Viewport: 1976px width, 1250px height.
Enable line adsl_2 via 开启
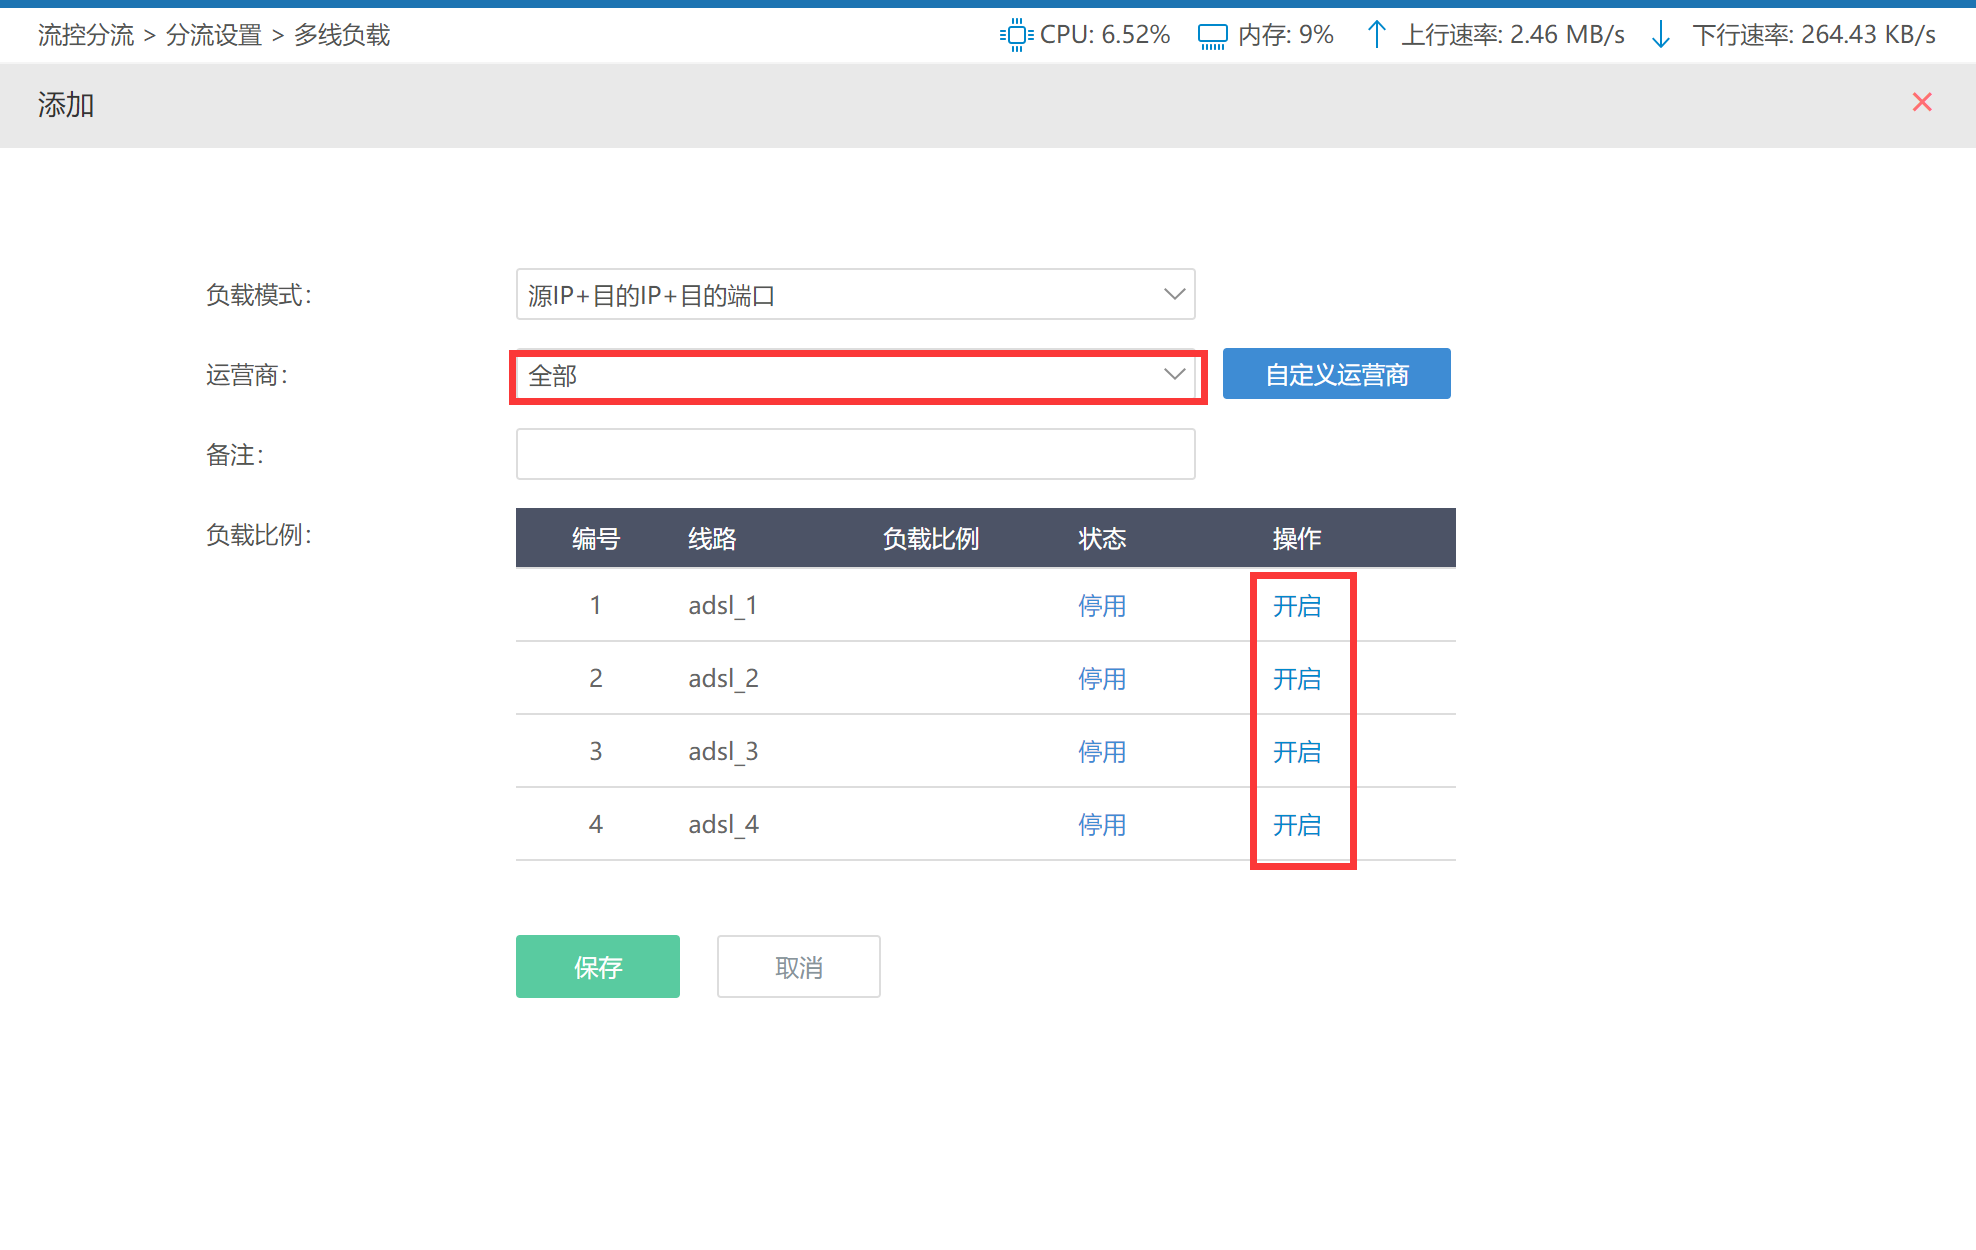pyautogui.click(x=1297, y=679)
